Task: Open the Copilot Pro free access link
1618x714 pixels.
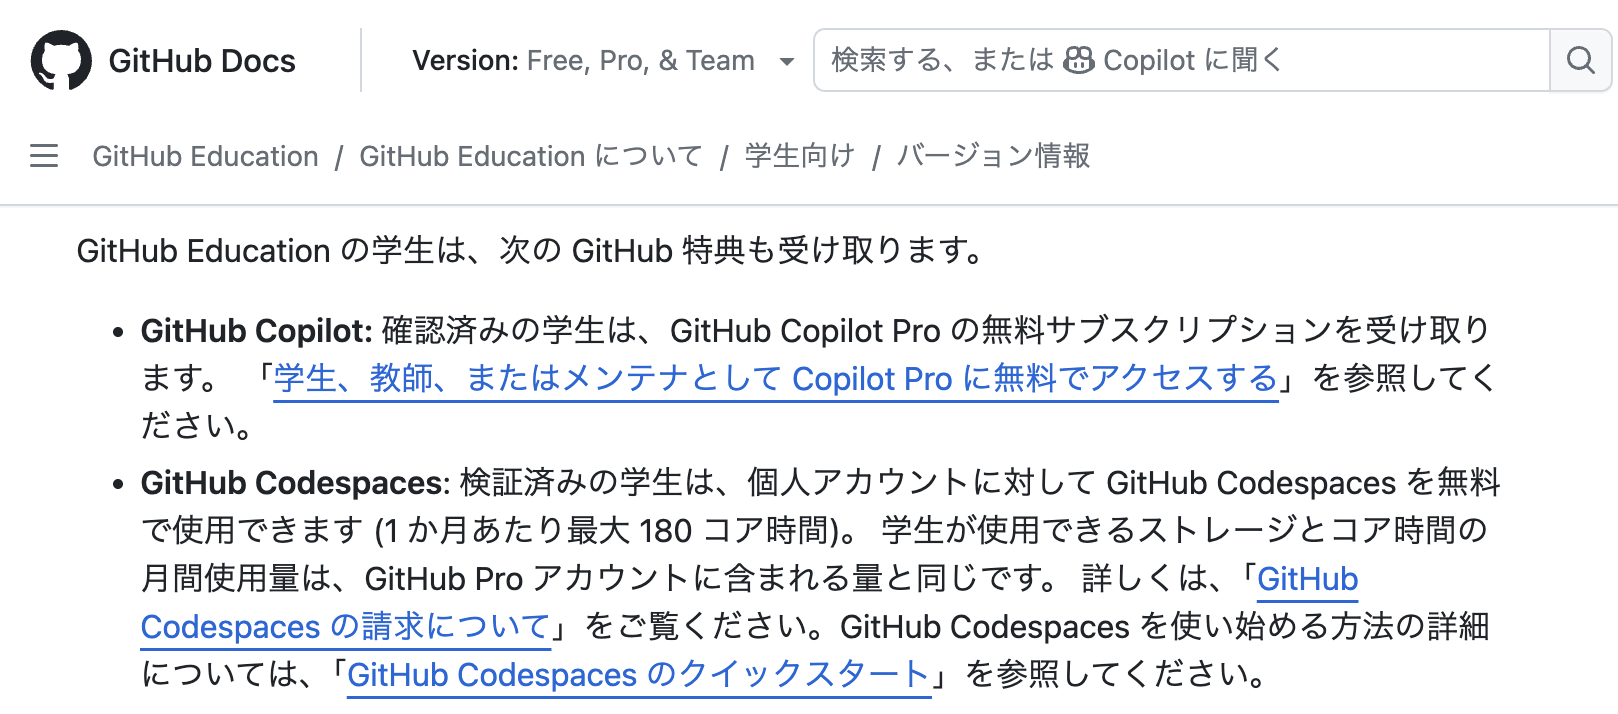Action: [775, 378]
